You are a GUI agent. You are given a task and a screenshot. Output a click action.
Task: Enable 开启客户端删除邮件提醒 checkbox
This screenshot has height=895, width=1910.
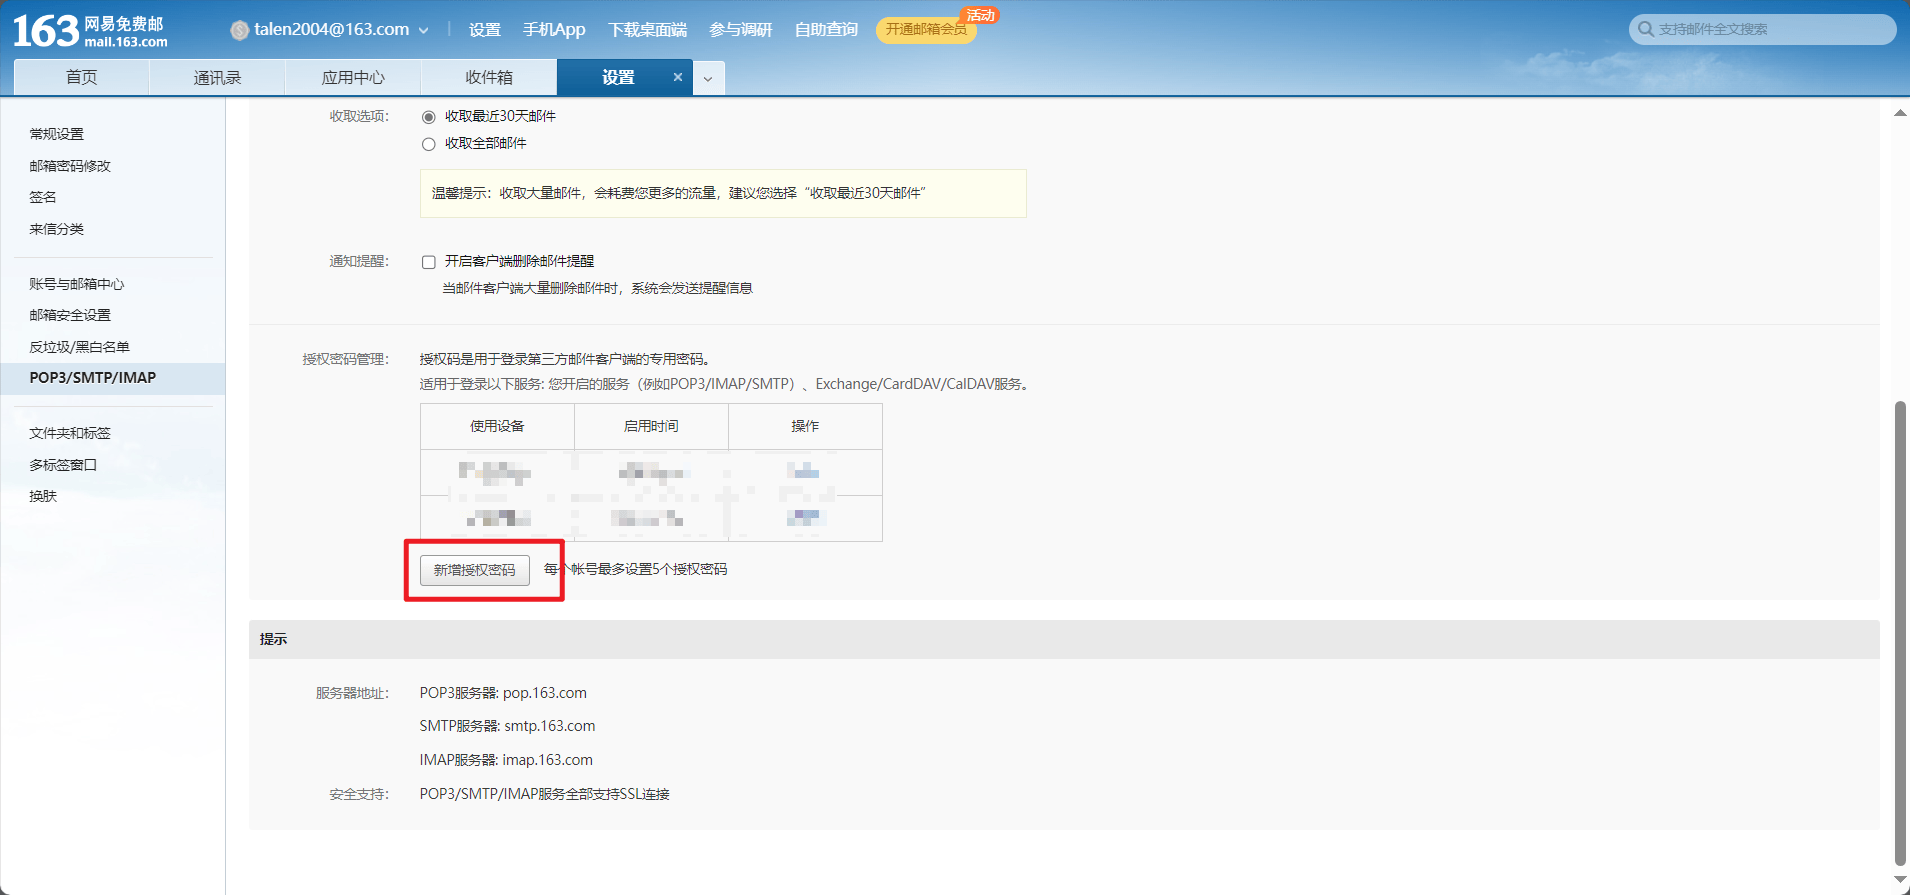[x=429, y=262]
